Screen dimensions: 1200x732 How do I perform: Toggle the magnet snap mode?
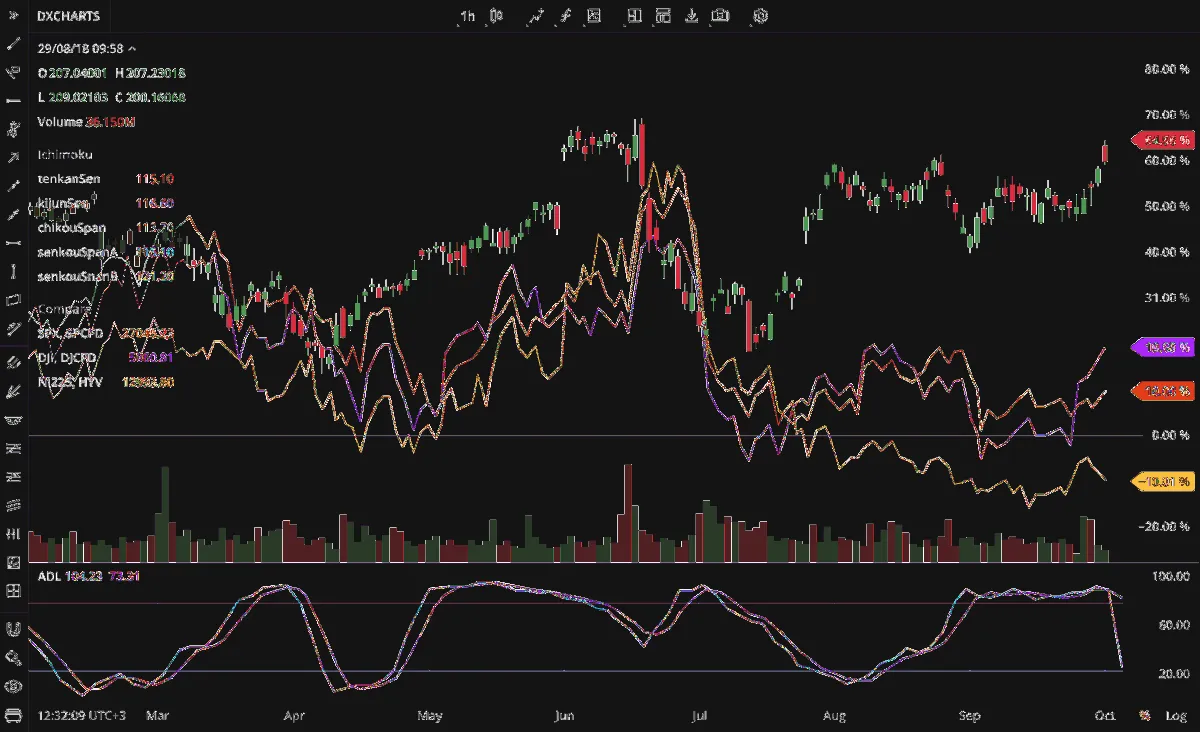13,629
